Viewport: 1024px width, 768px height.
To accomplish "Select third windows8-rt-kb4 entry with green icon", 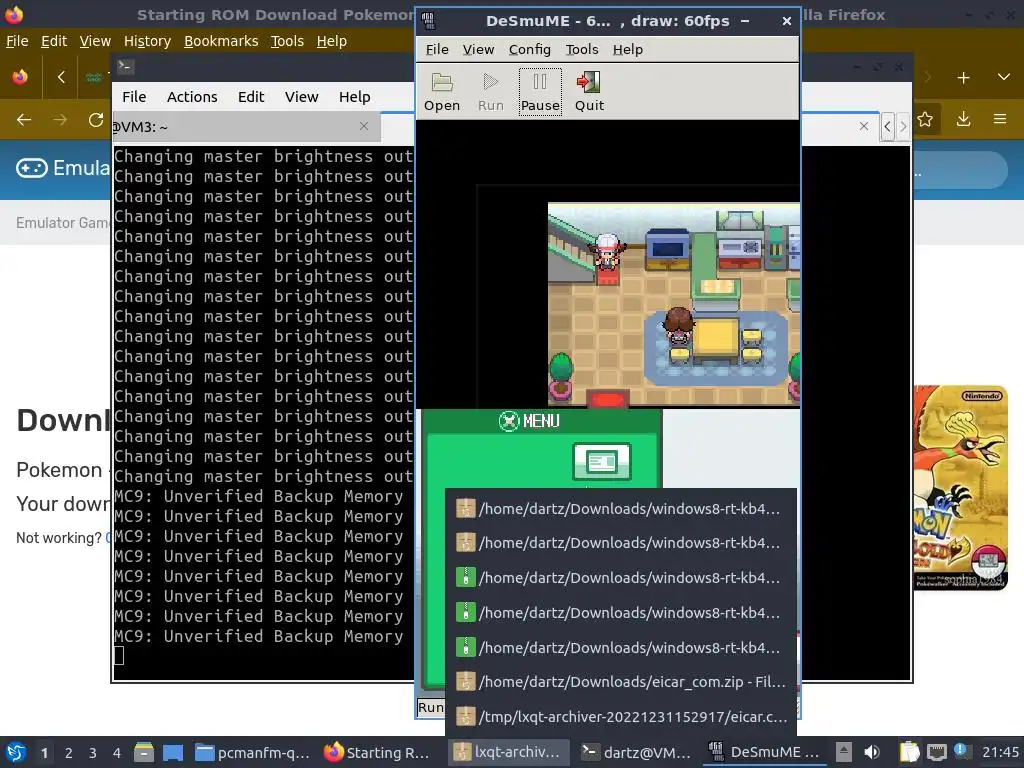I will click(x=621, y=578).
